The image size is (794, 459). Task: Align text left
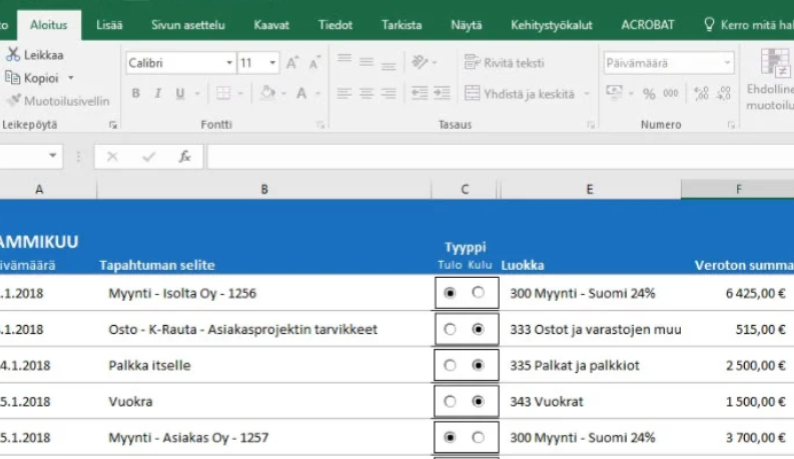[x=344, y=93]
